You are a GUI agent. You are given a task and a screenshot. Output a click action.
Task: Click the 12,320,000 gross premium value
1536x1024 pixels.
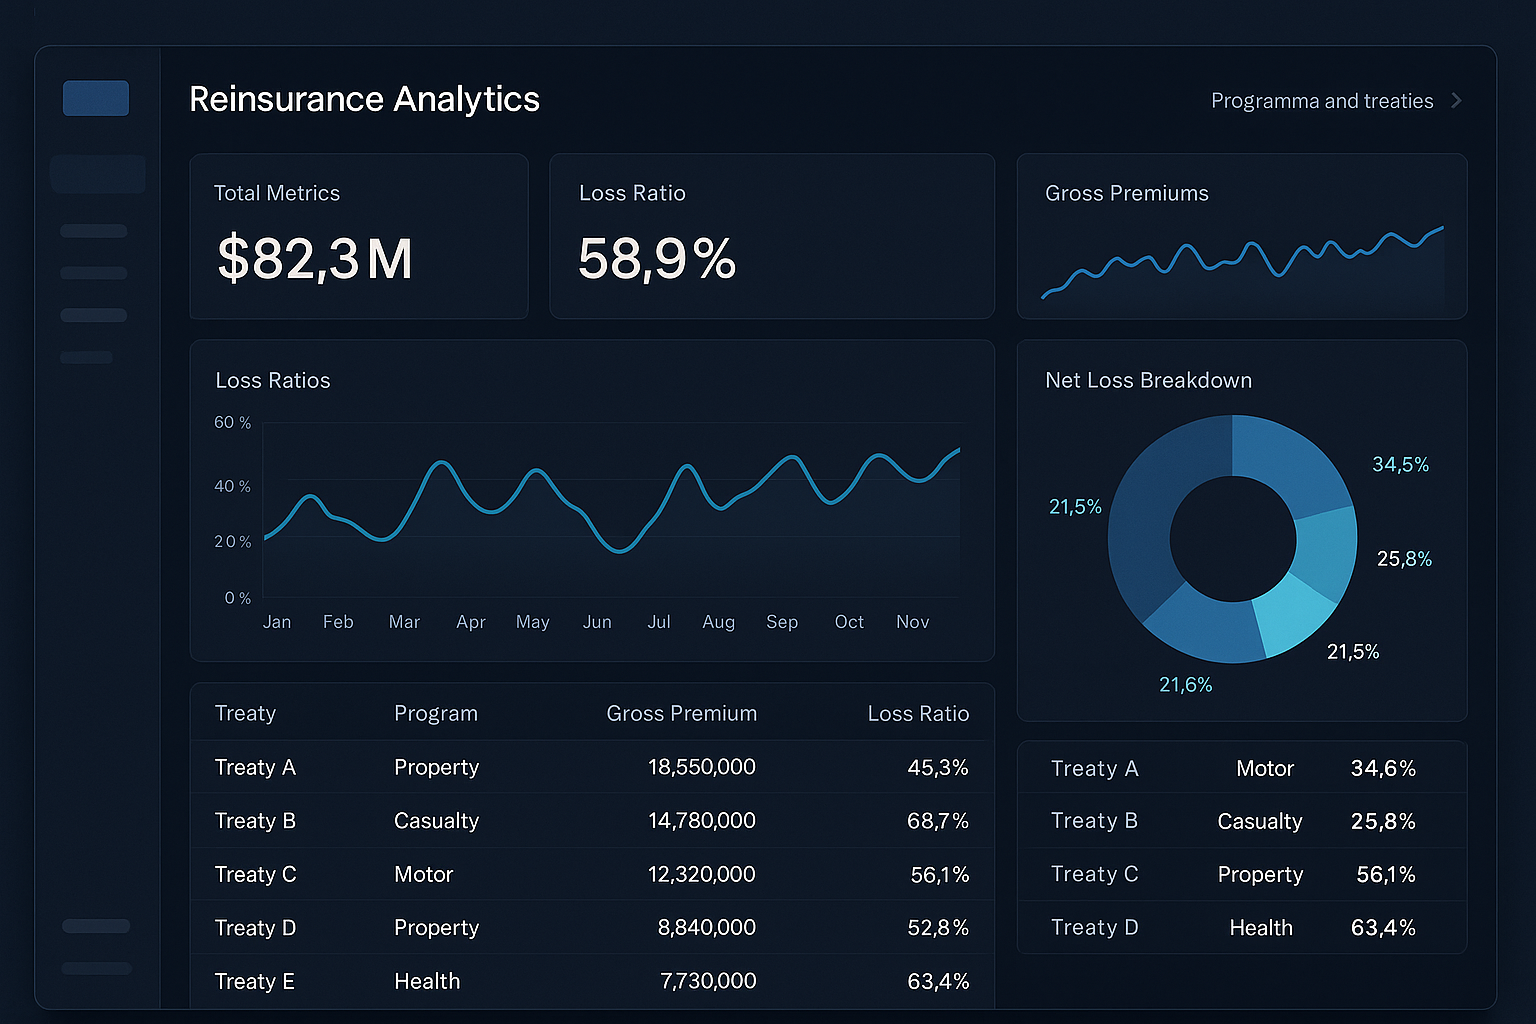(701, 874)
